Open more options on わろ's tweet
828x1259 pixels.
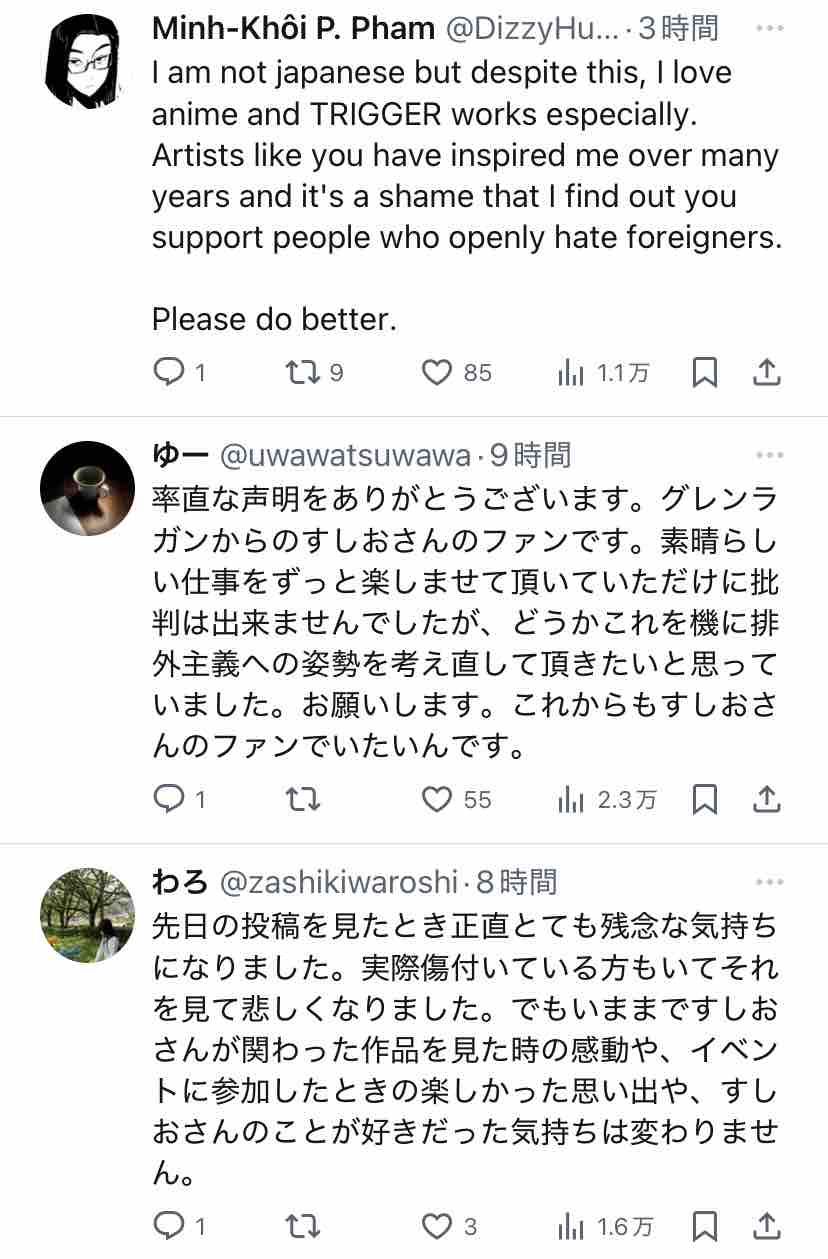769,882
